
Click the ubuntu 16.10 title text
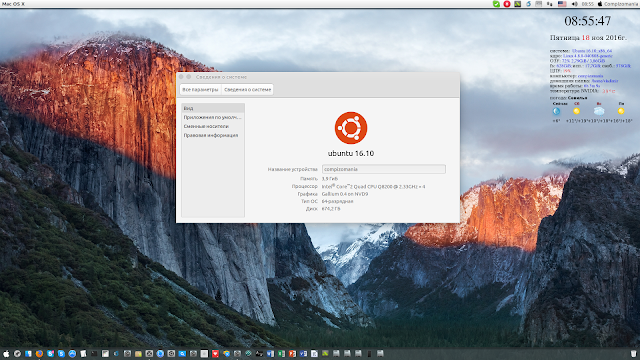pos(351,153)
